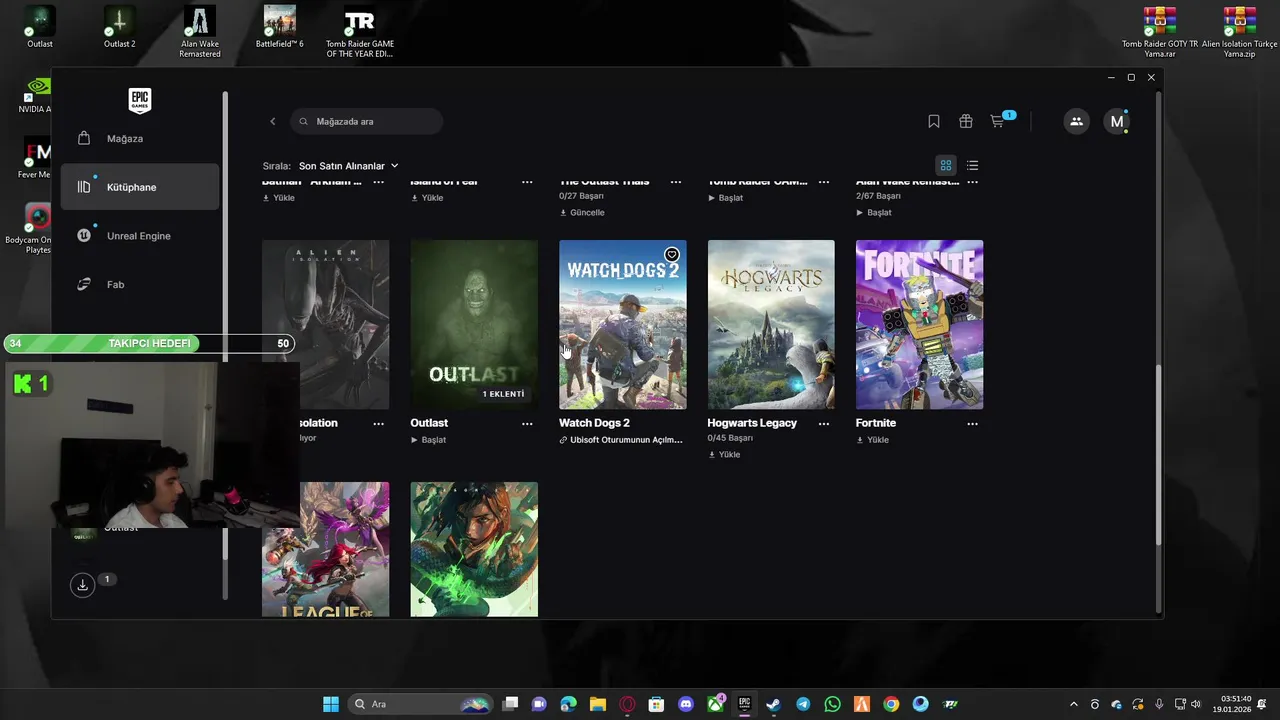Open Alien Isolation cover thumbnail
Viewport: 1280px width, 720px height.
(x=326, y=324)
